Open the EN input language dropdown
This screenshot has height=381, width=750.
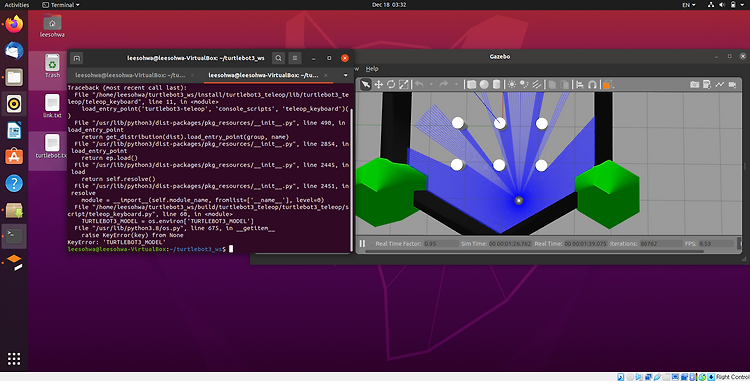(689, 5)
